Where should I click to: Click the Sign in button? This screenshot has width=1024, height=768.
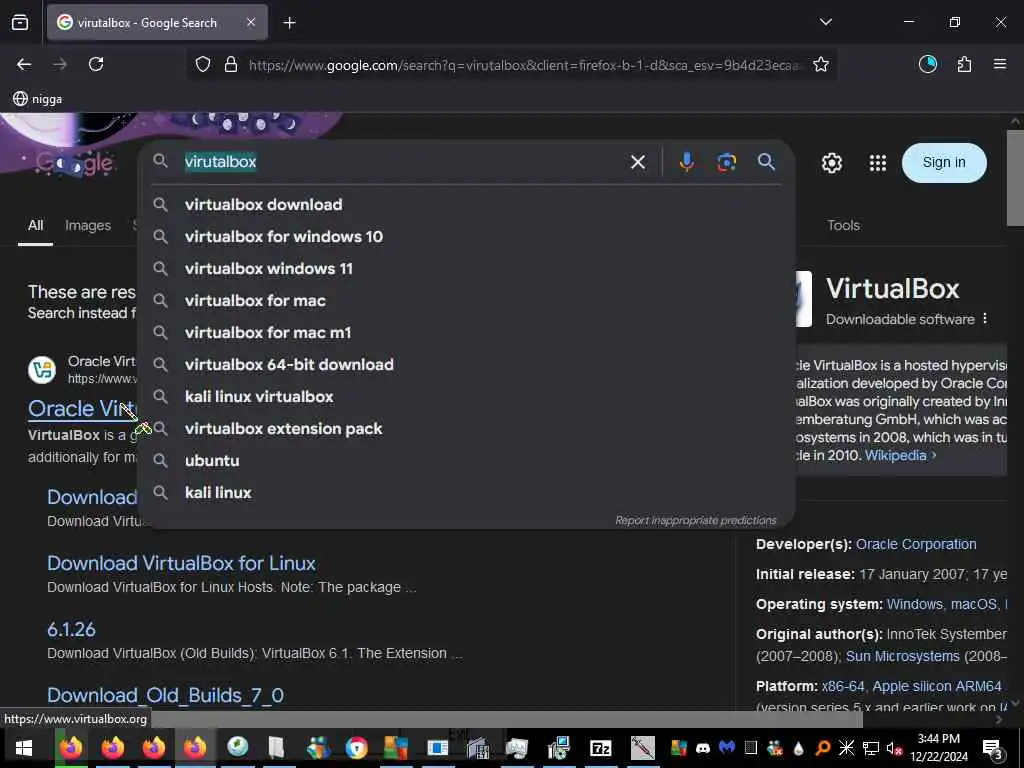[944, 162]
